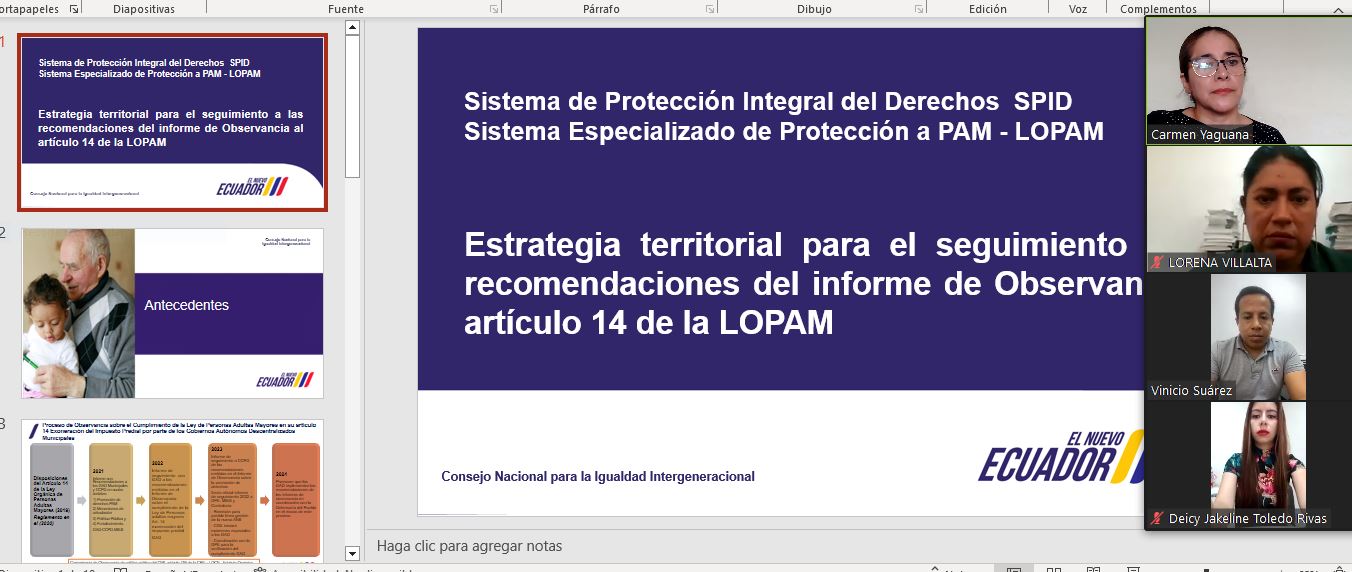The height and width of the screenshot is (572, 1352).
Task: Open the Dibujo group dialog launcher
Action: click(918, 9)
